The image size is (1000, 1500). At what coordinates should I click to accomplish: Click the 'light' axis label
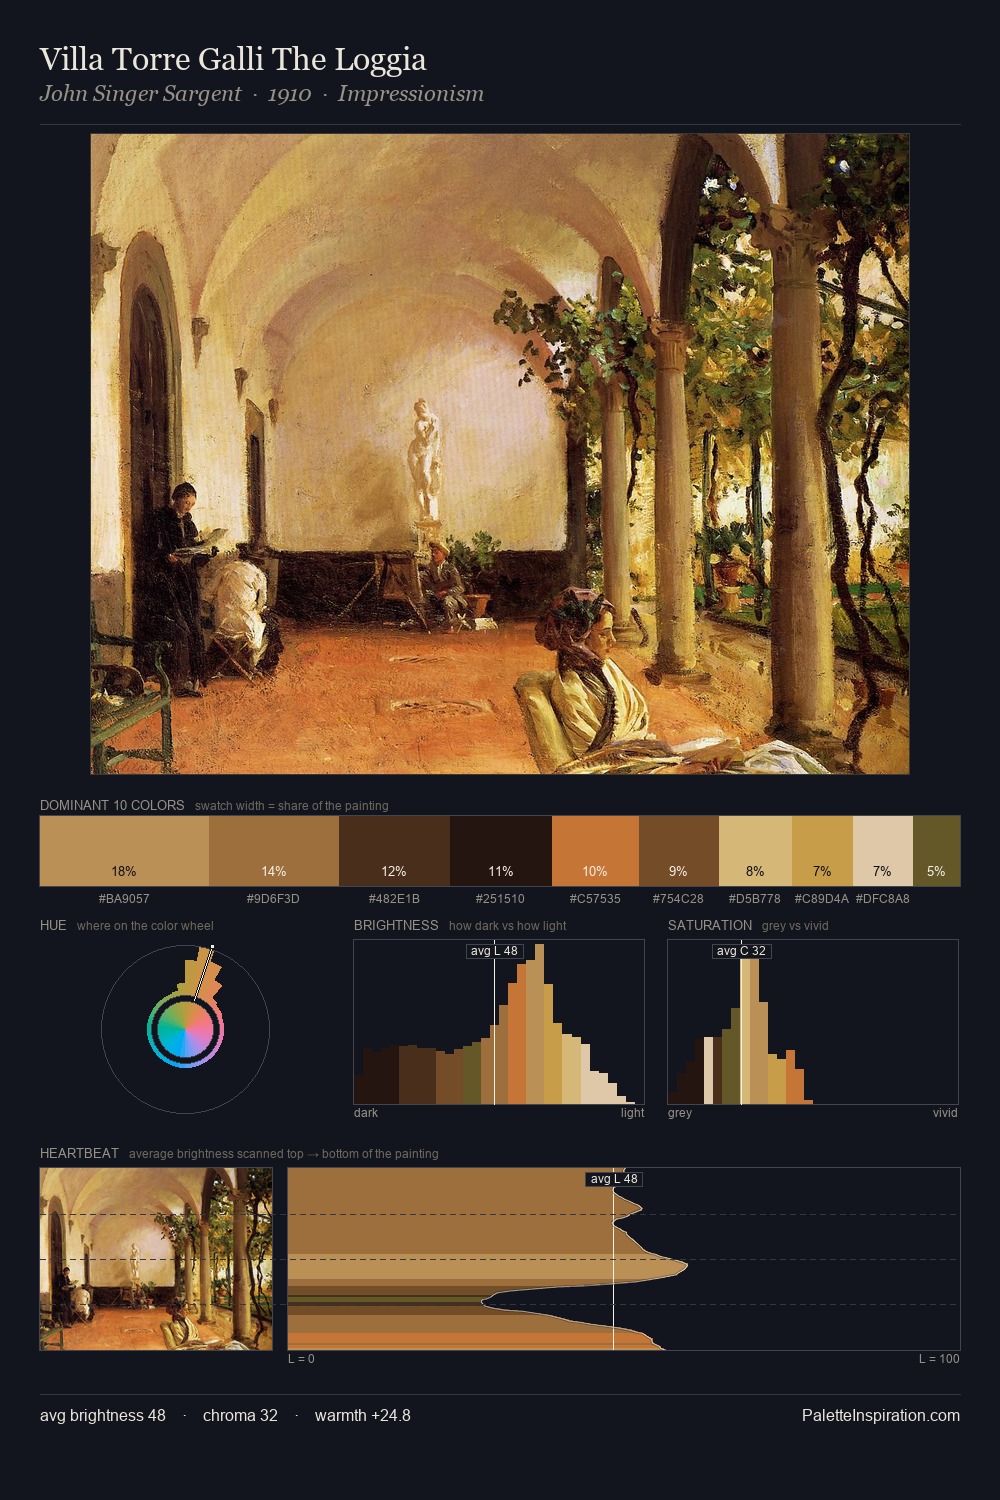coord(633,1113)
